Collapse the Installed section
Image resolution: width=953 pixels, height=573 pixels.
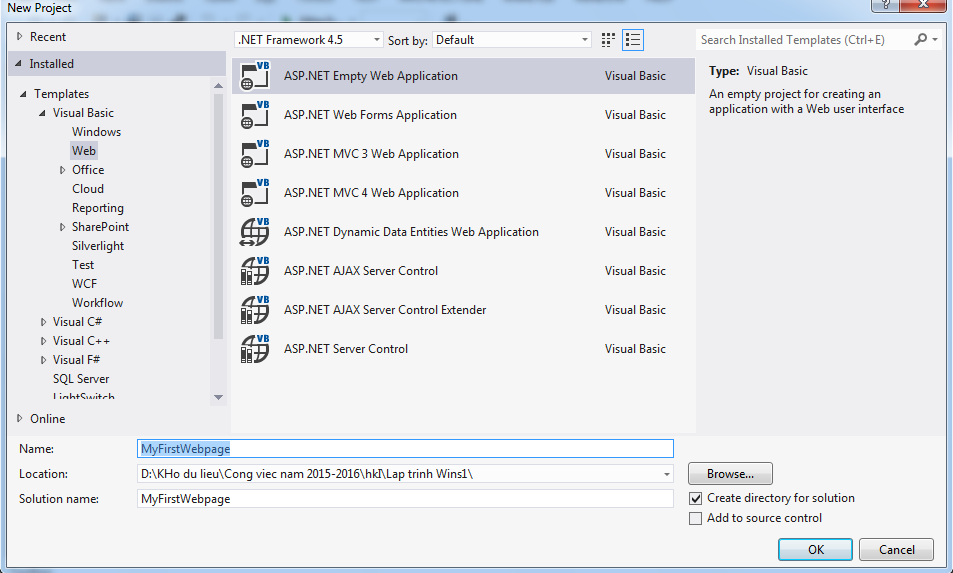click(18, 63)
